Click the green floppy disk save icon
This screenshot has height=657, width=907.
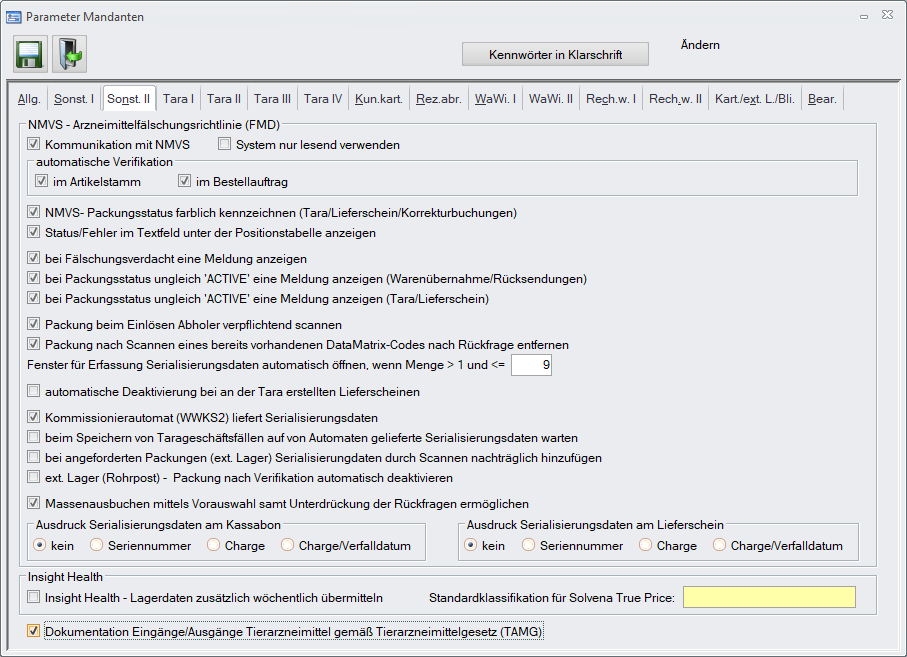(x=31, y=53)
